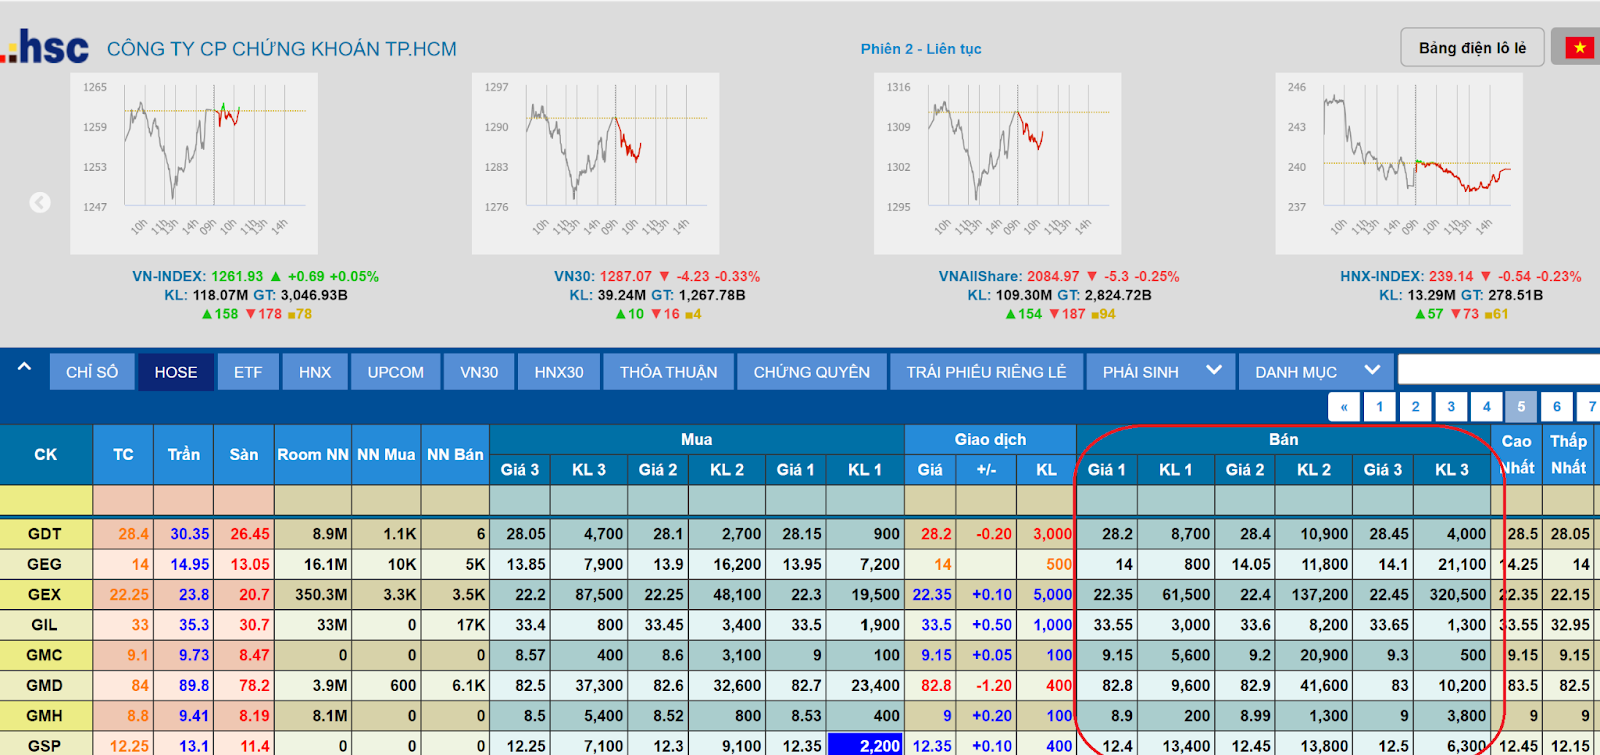Switch to the ETF tab
Screen dimensions: 1600x755
[x=248, y=372]
